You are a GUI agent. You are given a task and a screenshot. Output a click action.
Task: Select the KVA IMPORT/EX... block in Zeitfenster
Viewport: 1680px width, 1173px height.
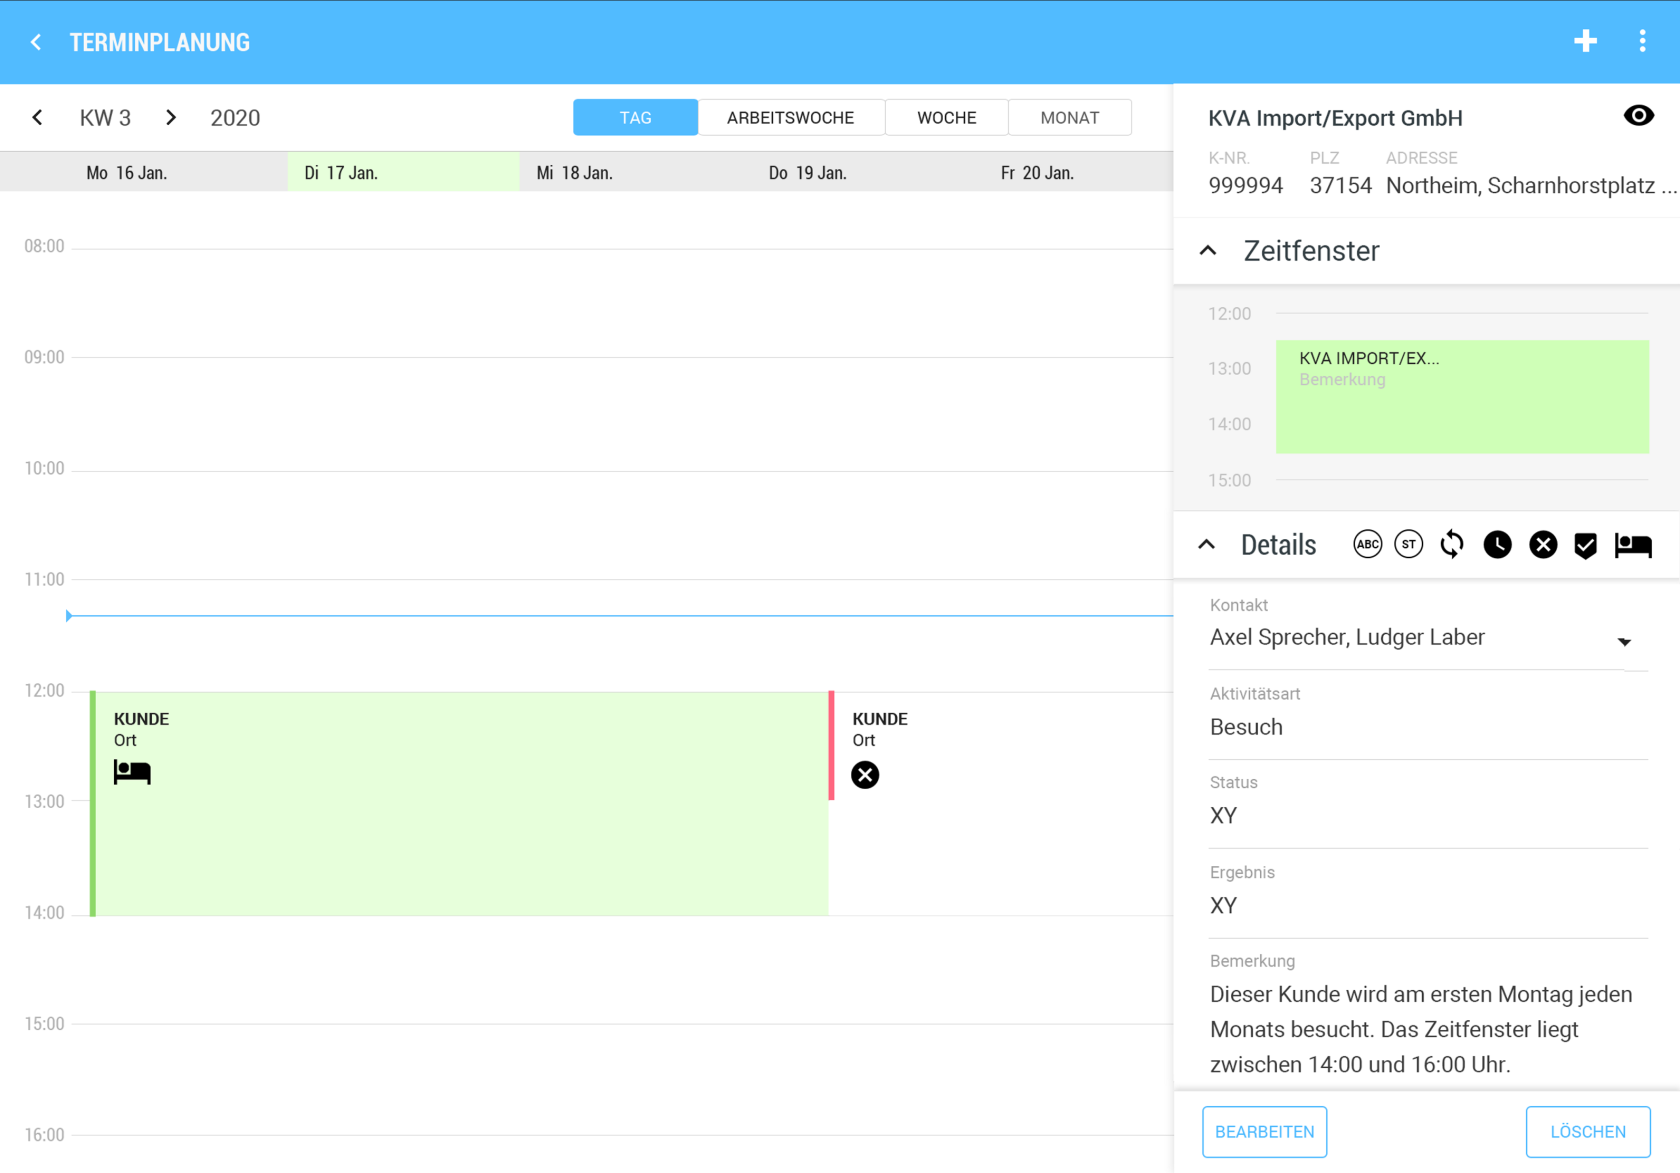pos(1462,397)
